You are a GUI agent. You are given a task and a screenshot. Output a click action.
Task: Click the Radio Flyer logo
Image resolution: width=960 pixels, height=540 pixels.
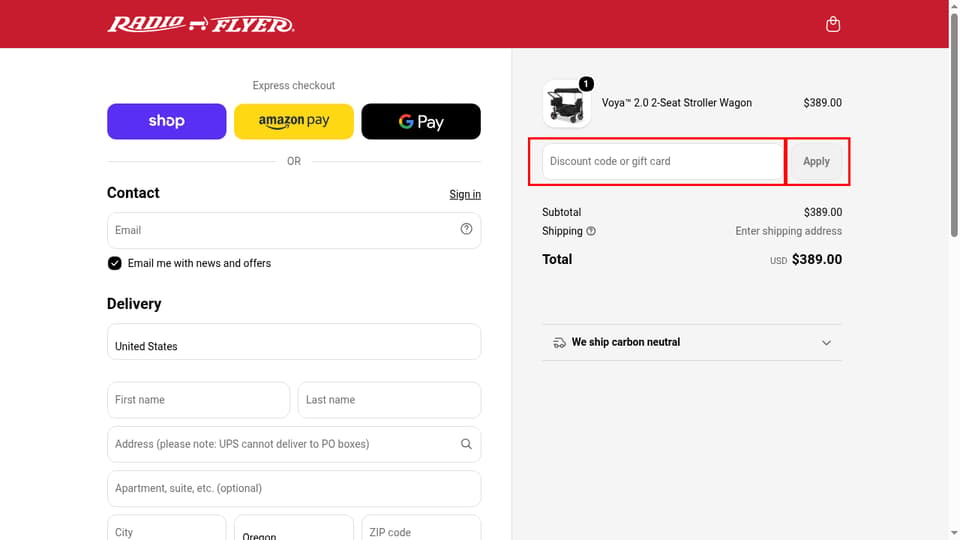(x=201, y=24)
